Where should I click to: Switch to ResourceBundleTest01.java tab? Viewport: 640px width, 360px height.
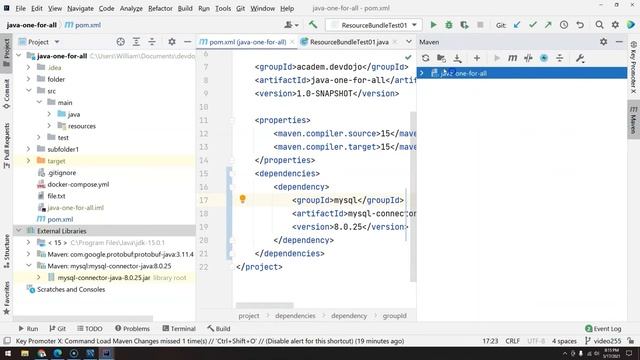(349, 42)
